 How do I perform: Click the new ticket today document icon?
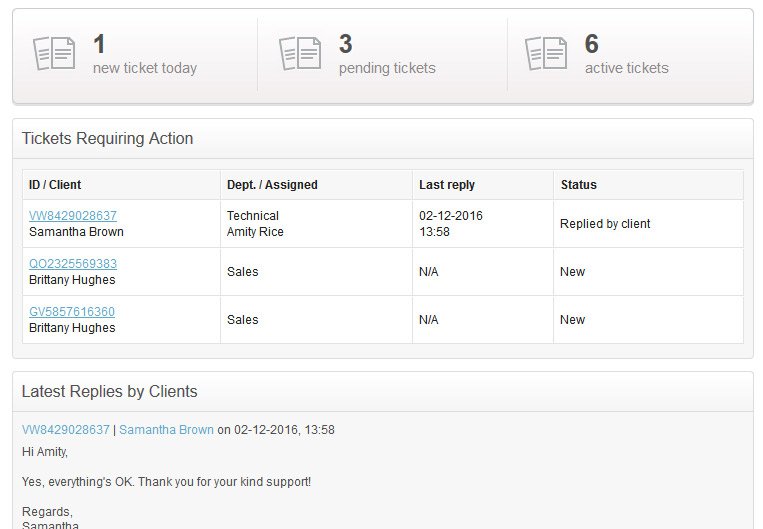pyautogui.click(x=54, y=54)
